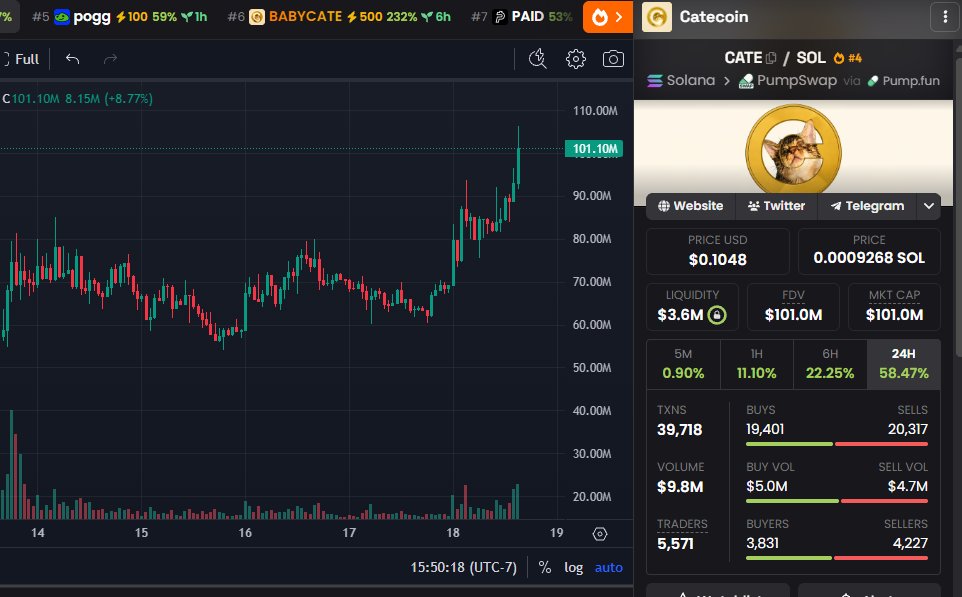Copy the CATE token address
The image size is (962, 597).
click(x=771, y=58)
